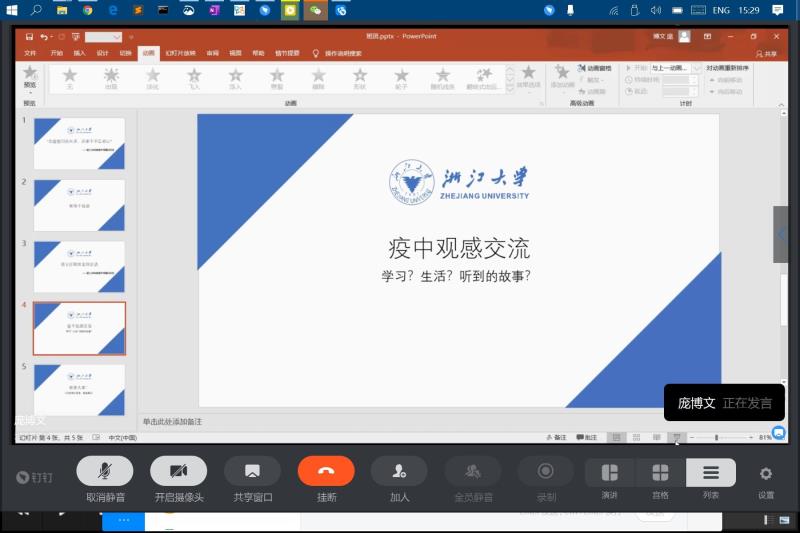Expand the animation gallery More arrow
The width and height of the screenshot is (800, 533).
[x=510, y=89]
